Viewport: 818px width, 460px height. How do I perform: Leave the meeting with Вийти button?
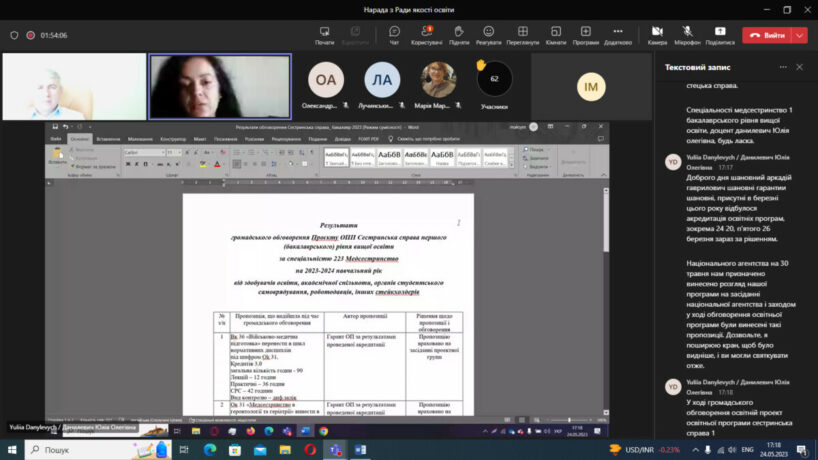[767, 35]
